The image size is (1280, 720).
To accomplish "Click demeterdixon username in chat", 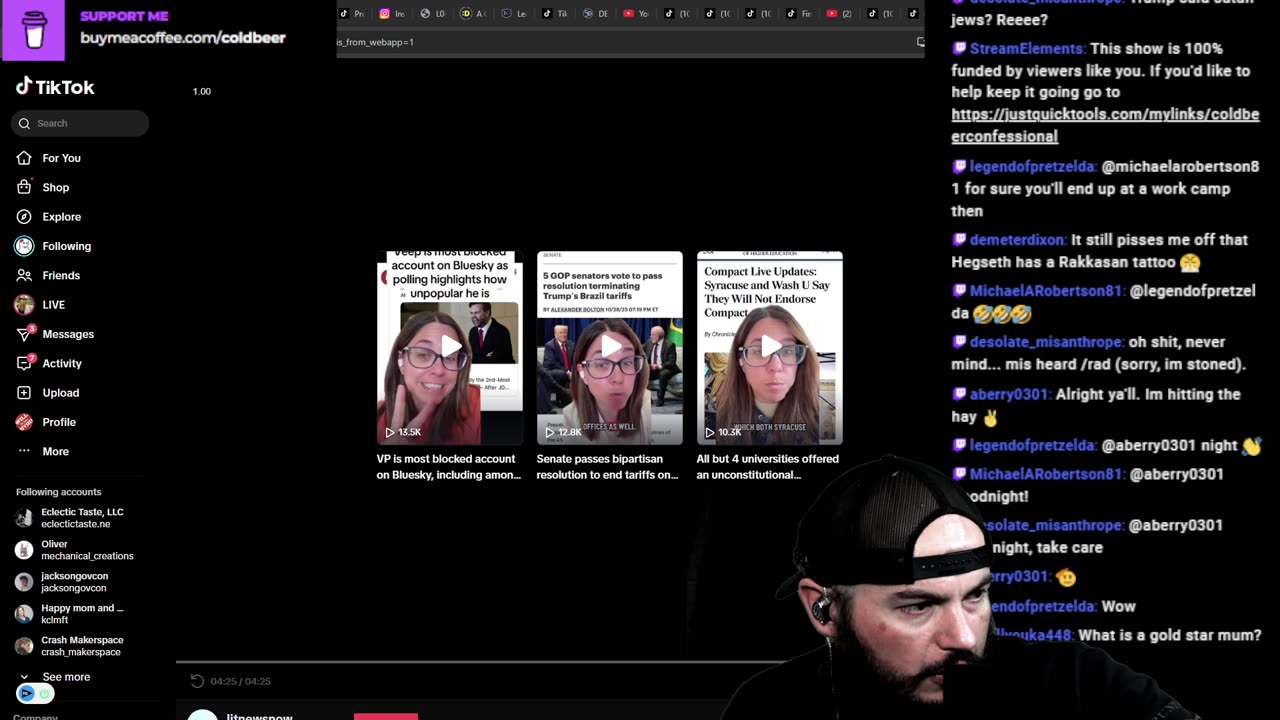I will click(1018, 240).
